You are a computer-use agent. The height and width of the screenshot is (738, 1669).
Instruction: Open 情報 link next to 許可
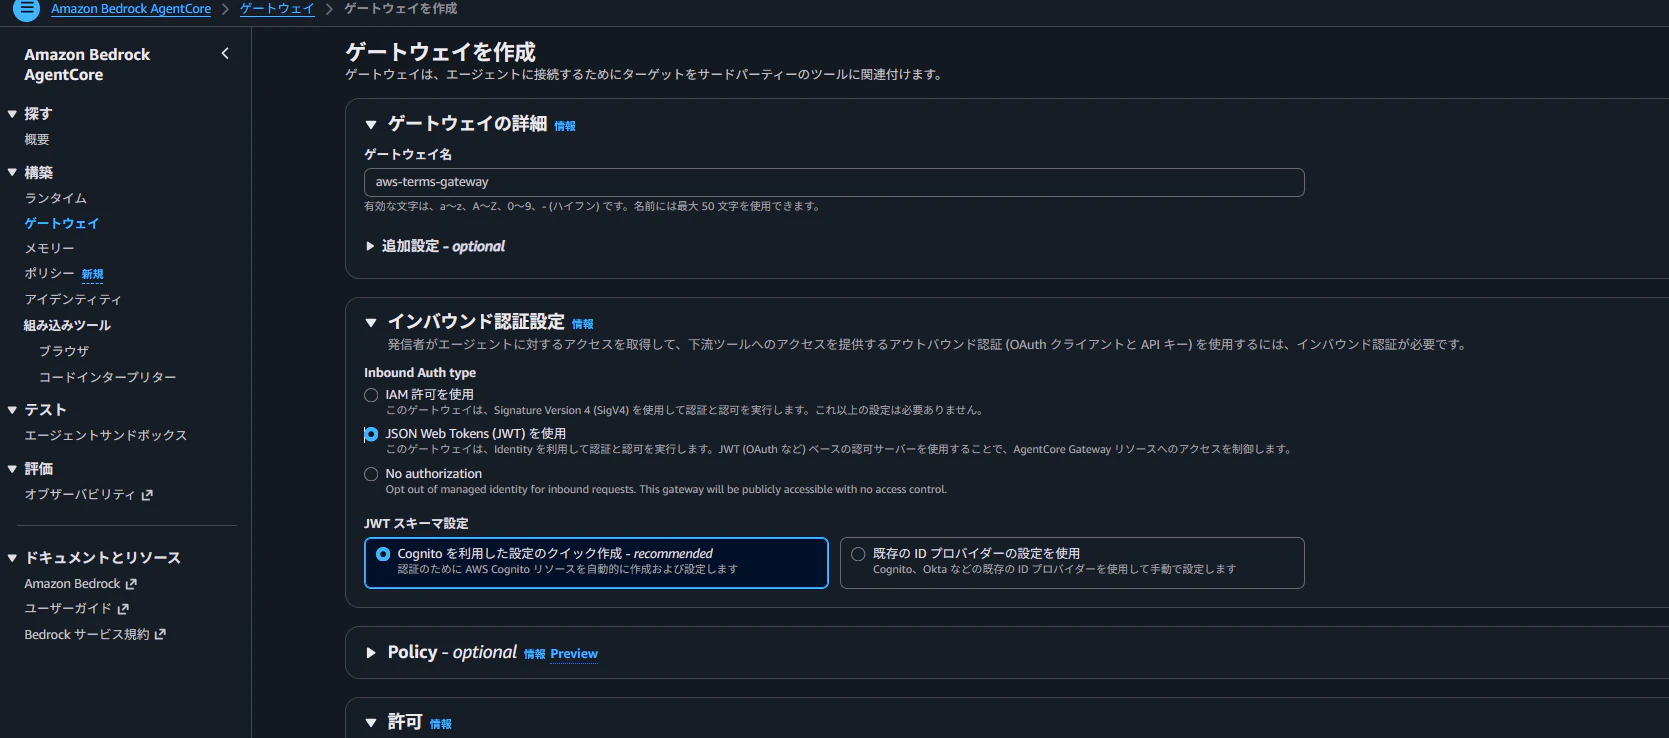click(441, 724)
